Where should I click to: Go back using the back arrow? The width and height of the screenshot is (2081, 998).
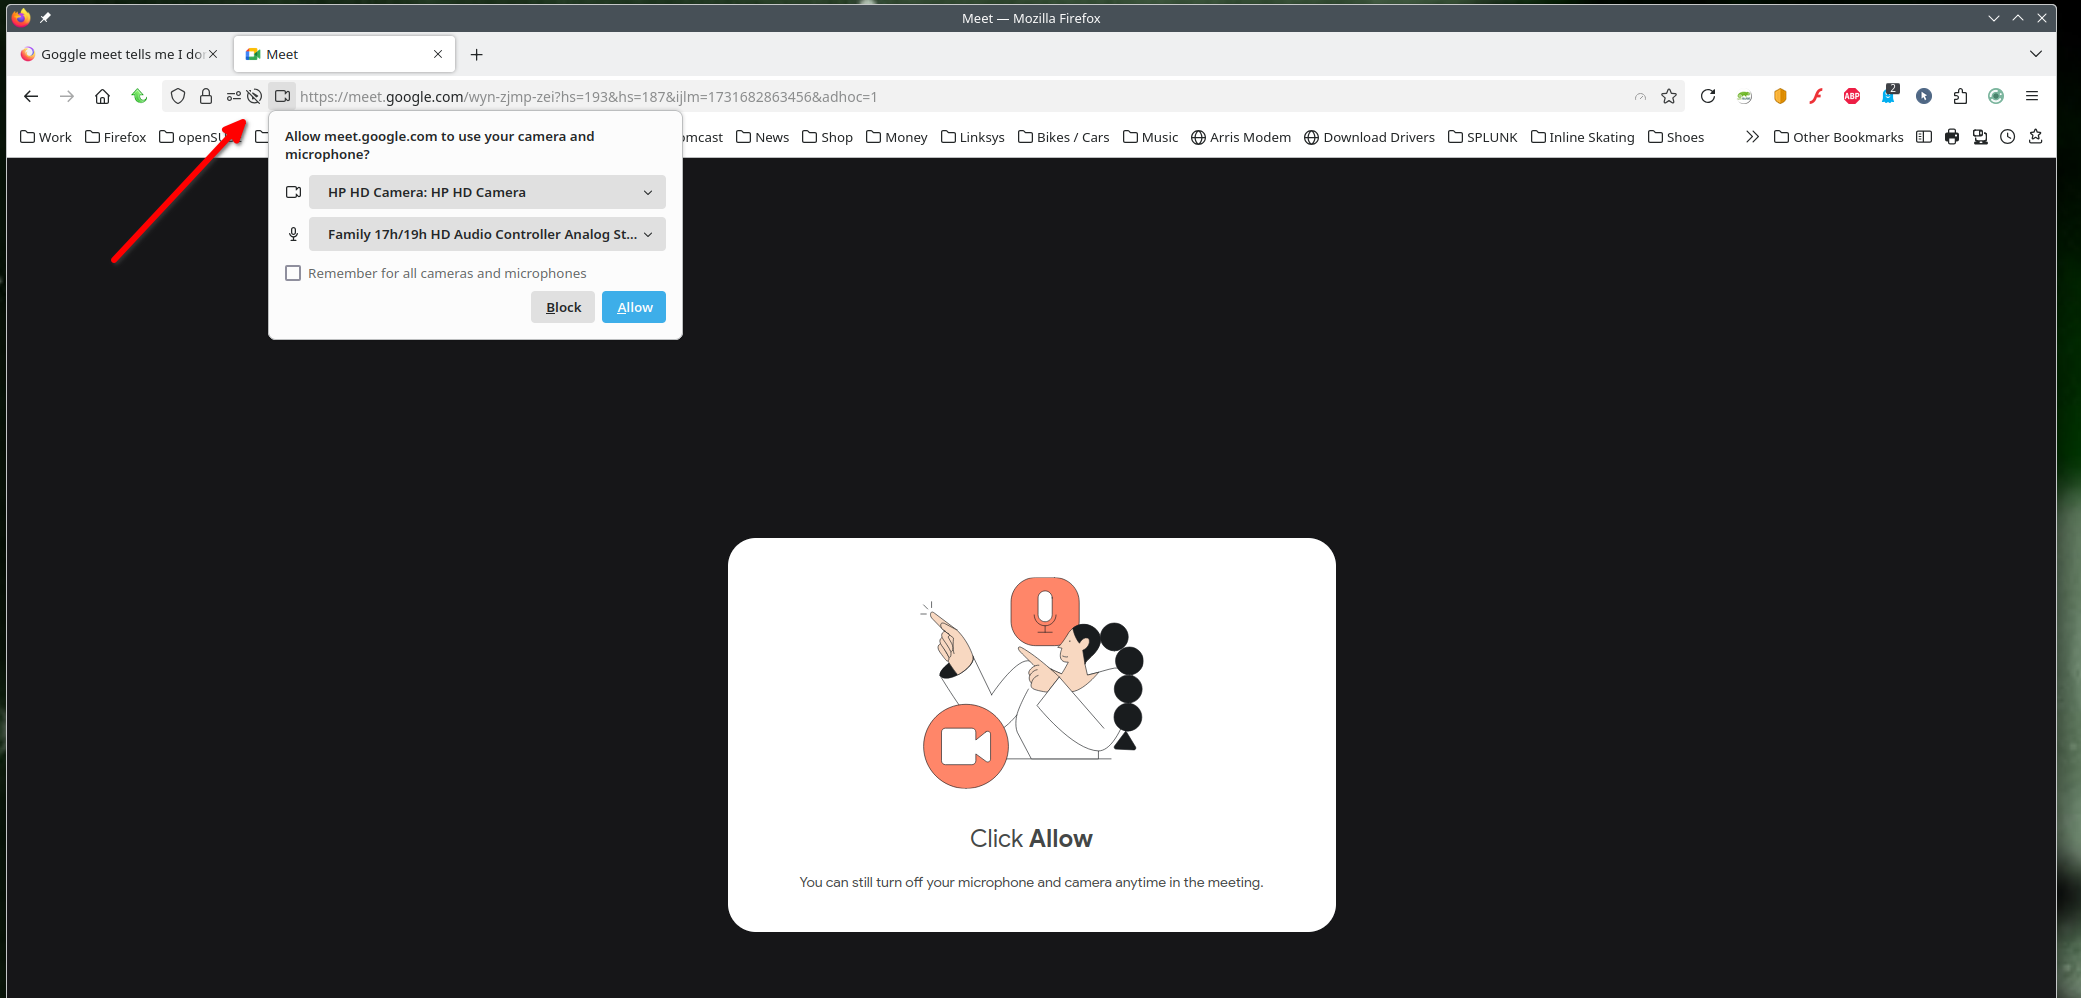coord(31,96)
